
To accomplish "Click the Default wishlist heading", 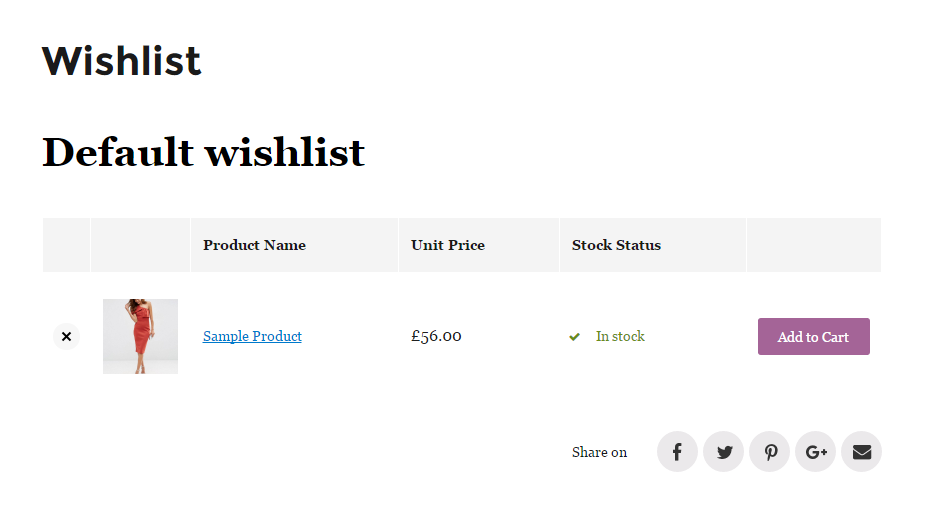I will pyautogui.click(x=204, y=152).
